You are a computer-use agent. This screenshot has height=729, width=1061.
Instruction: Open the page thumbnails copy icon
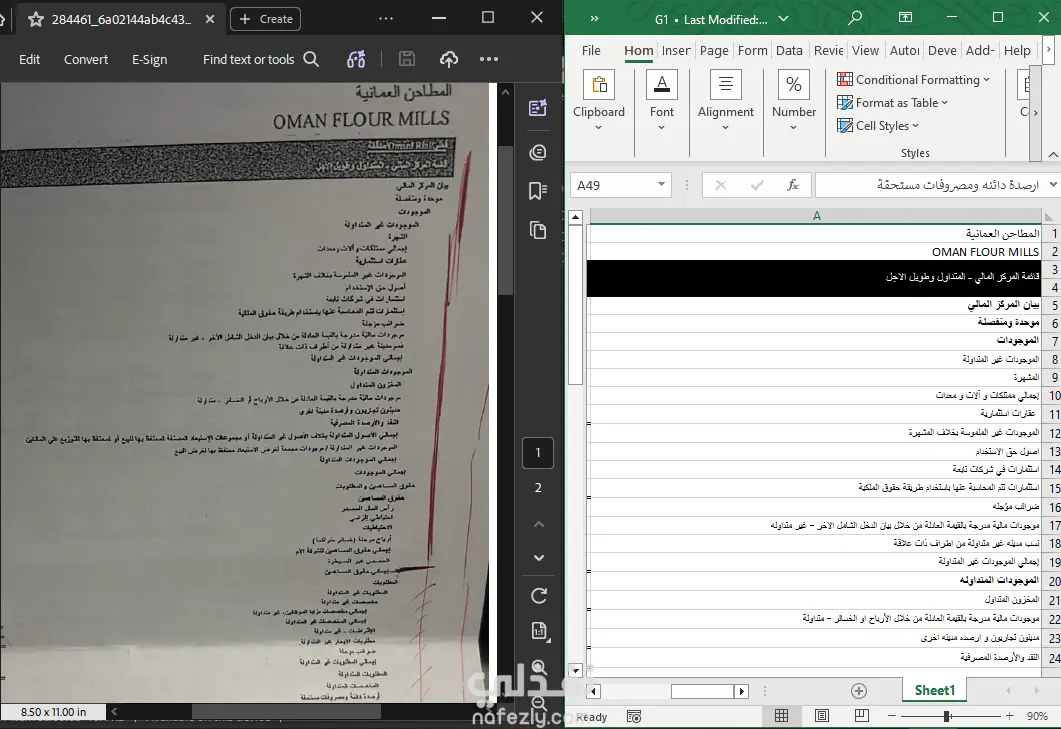(538, 230)
